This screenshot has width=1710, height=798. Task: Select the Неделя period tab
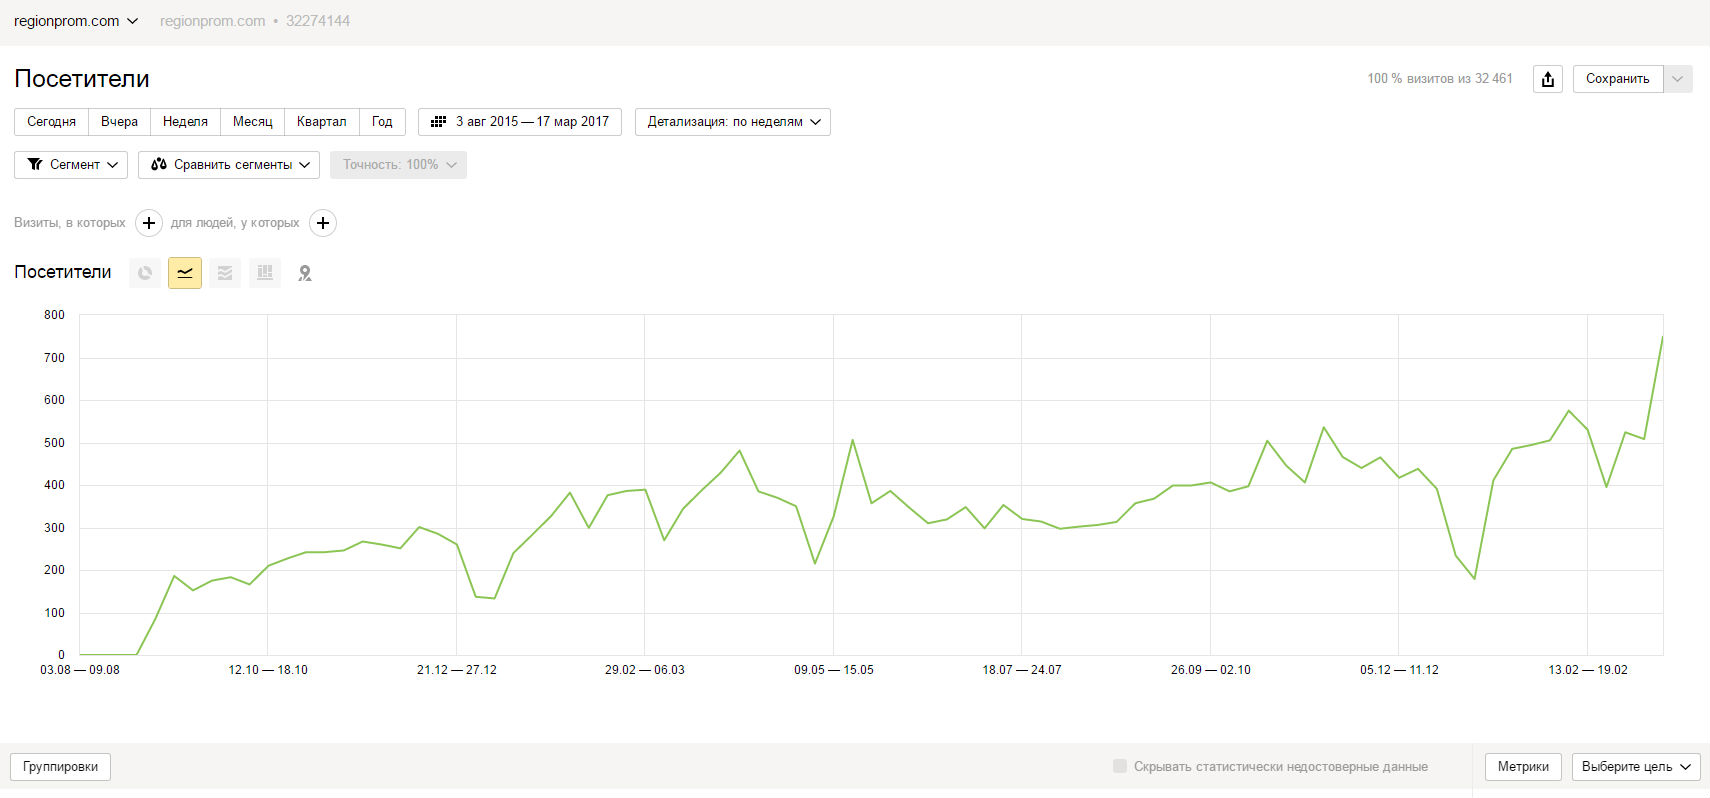click(x=185, y=122)
